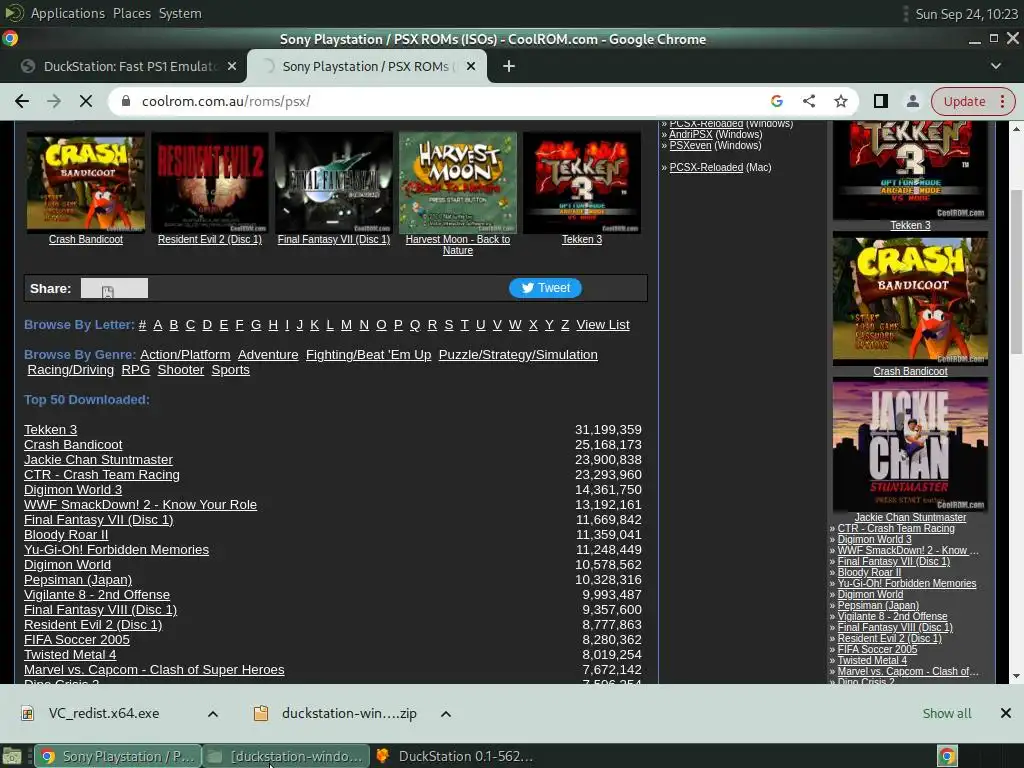
Task: Share this page via share icon
Action: pyautogui.click(x=808, y=101)
